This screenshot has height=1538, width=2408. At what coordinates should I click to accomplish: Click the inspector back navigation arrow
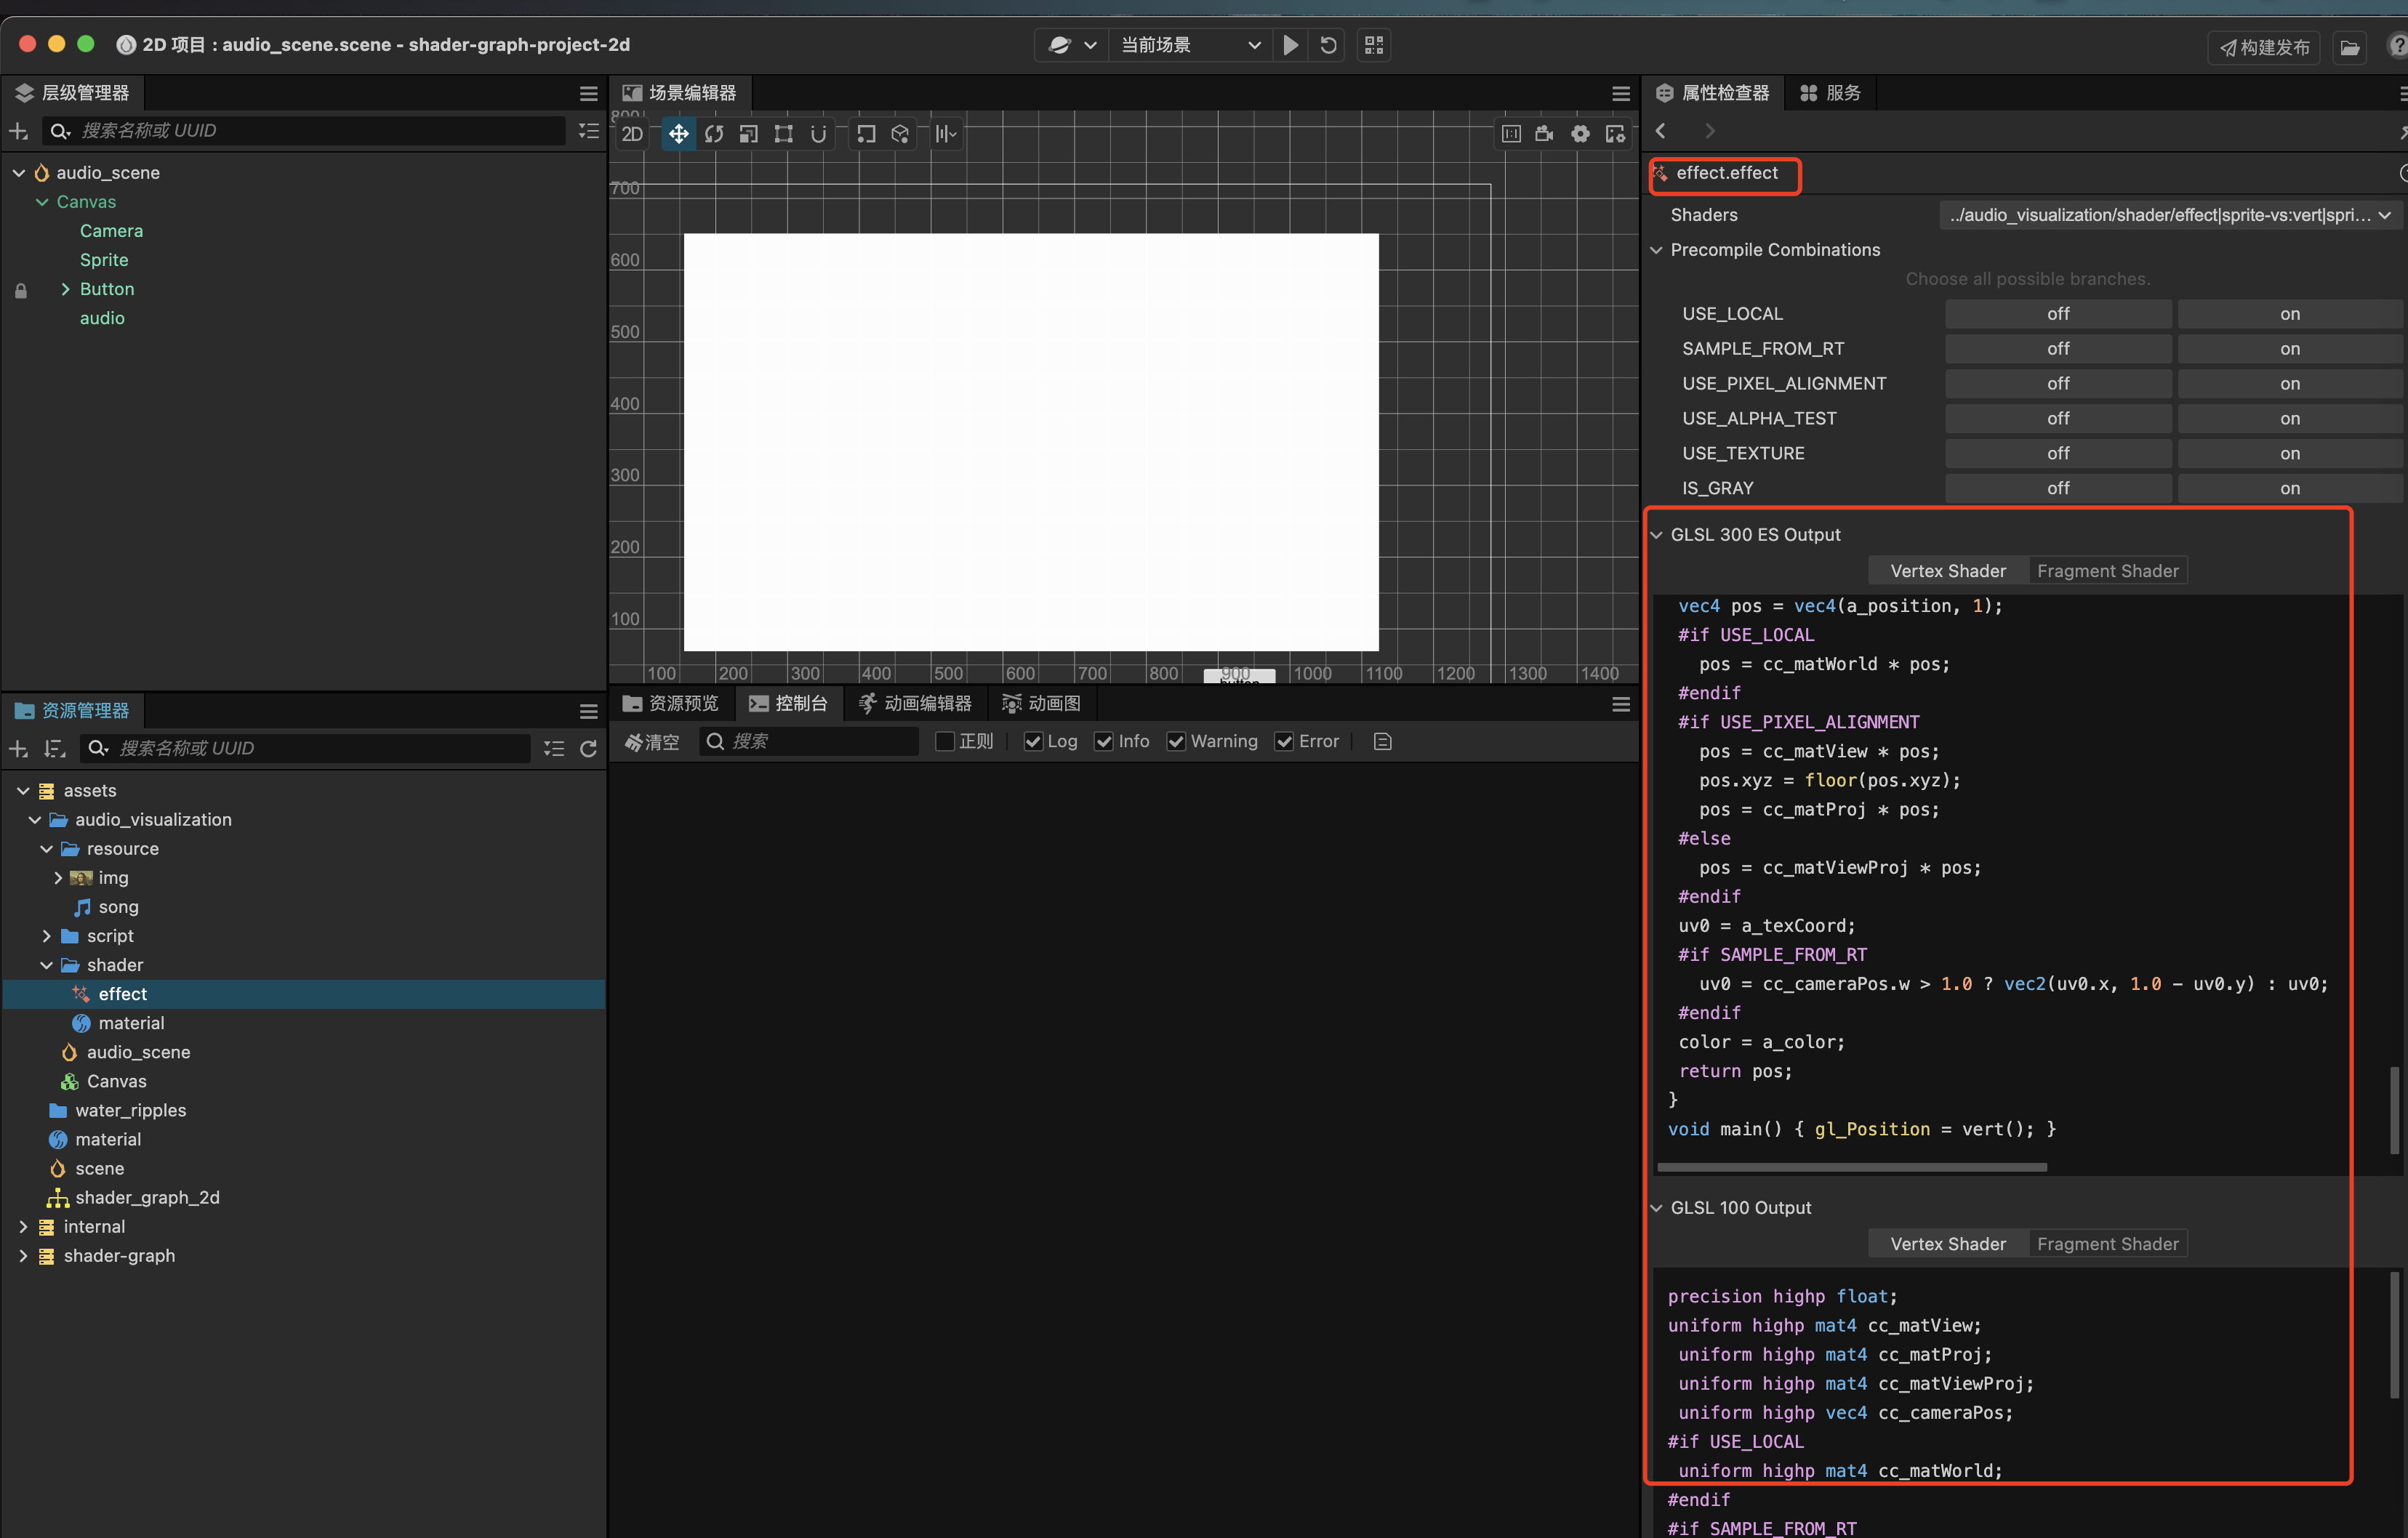(x=1661, y=131)
